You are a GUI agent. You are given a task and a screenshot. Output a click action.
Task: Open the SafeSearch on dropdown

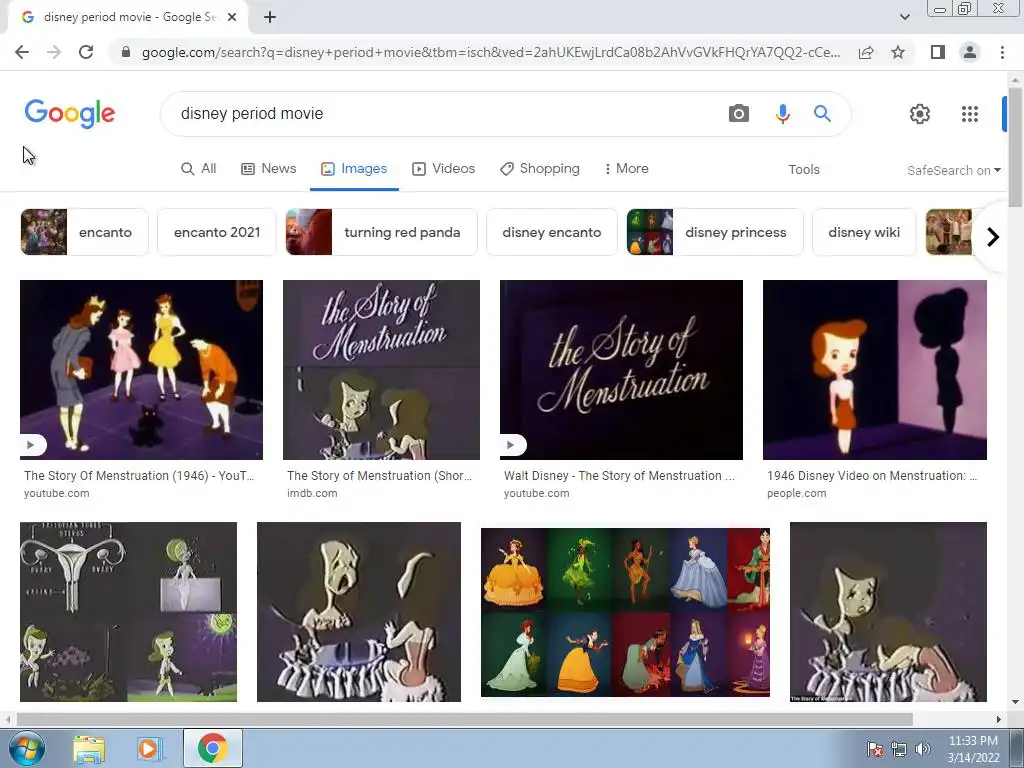click(953, 170)
